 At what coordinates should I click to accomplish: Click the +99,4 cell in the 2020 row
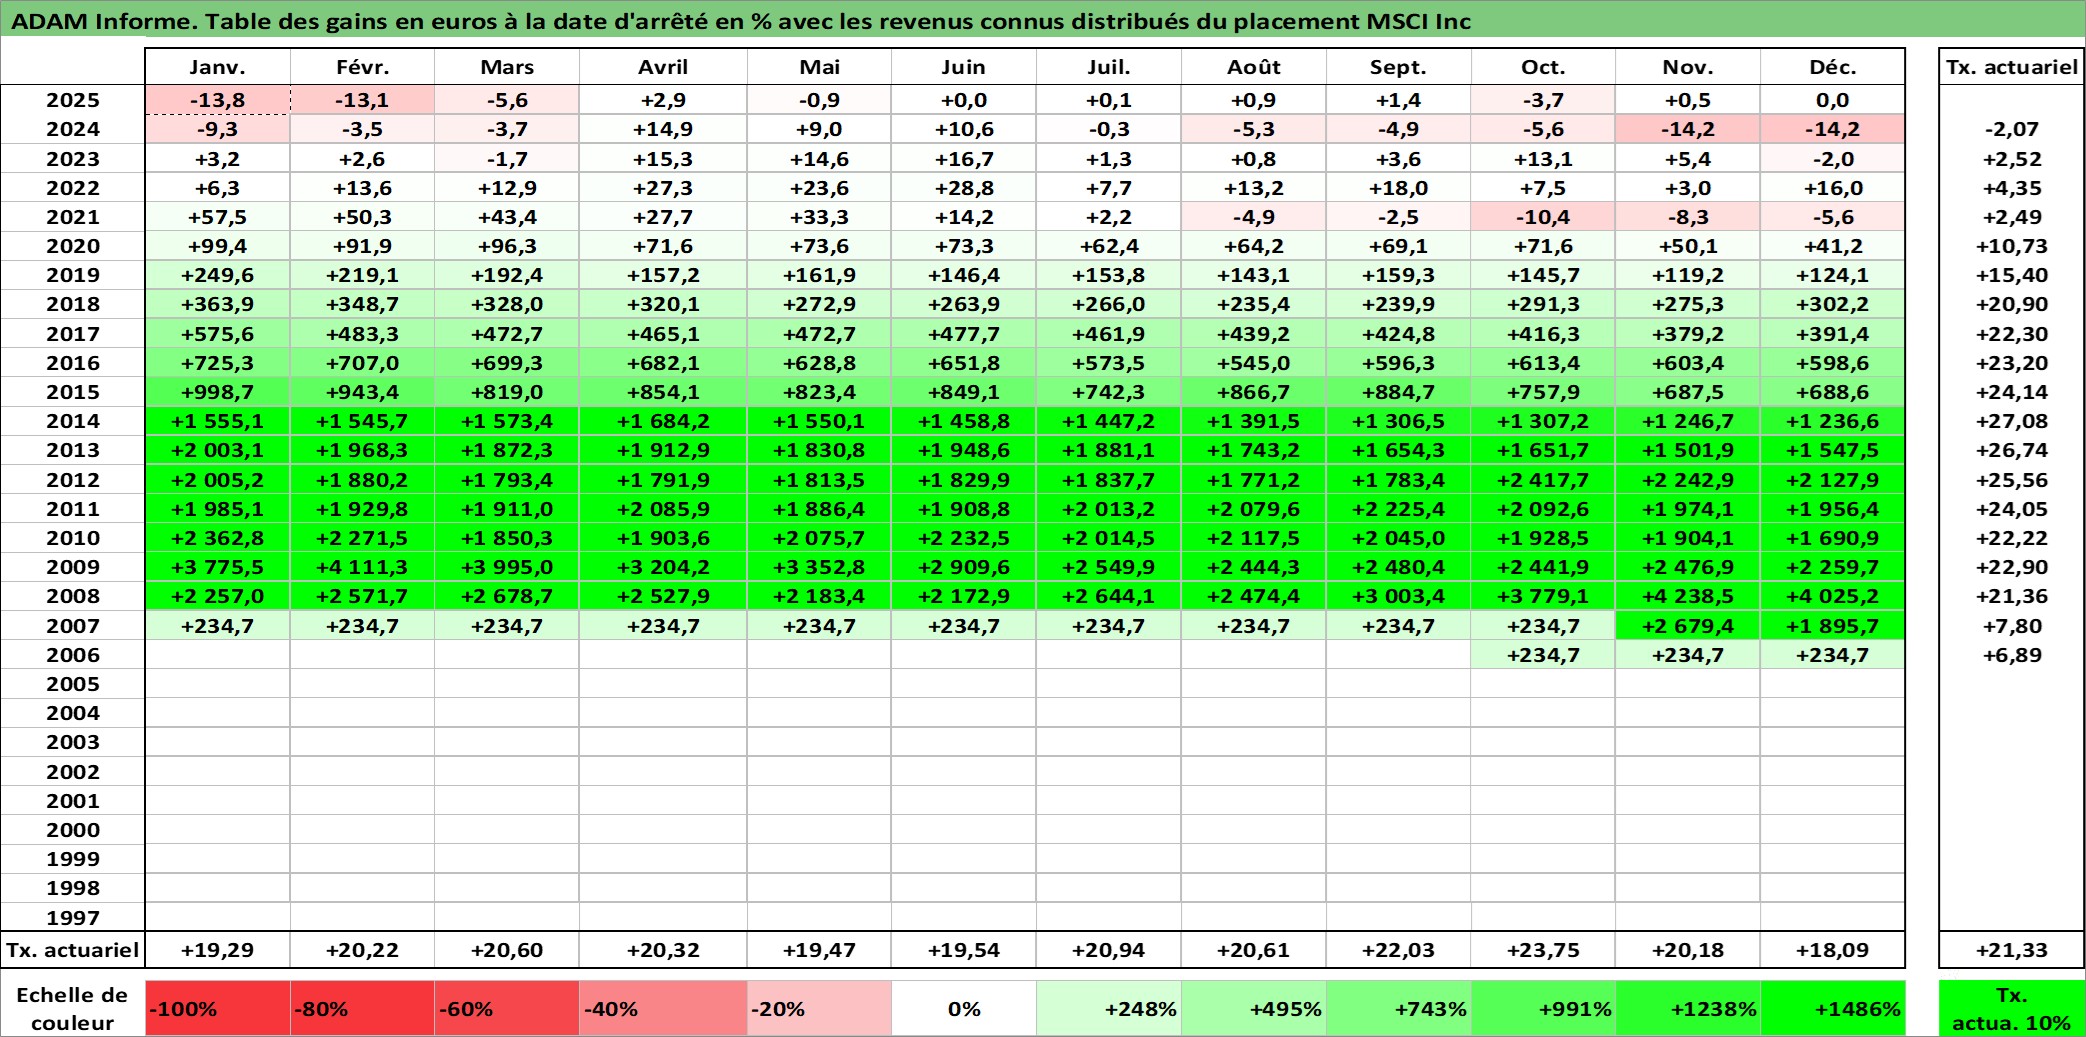(218, 246)
